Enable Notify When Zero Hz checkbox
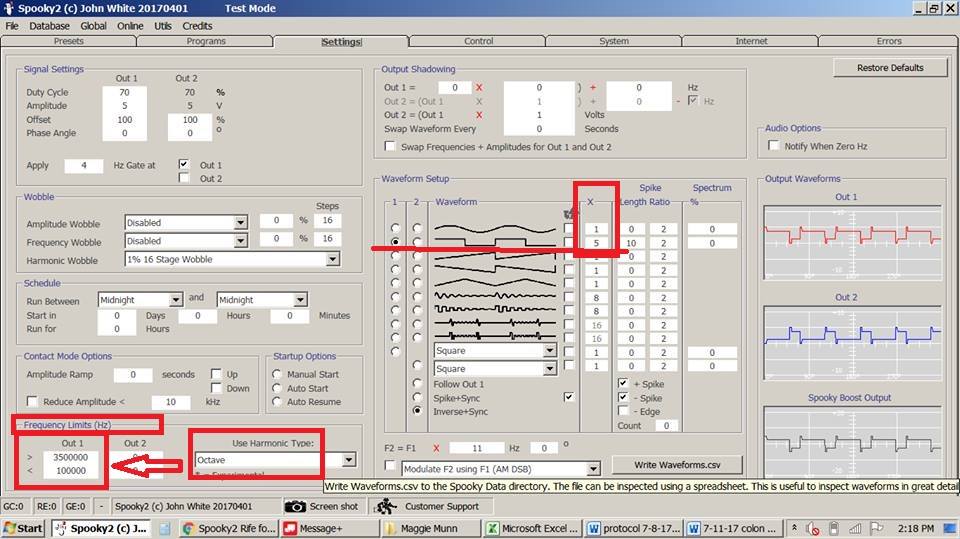 point(774,146)
